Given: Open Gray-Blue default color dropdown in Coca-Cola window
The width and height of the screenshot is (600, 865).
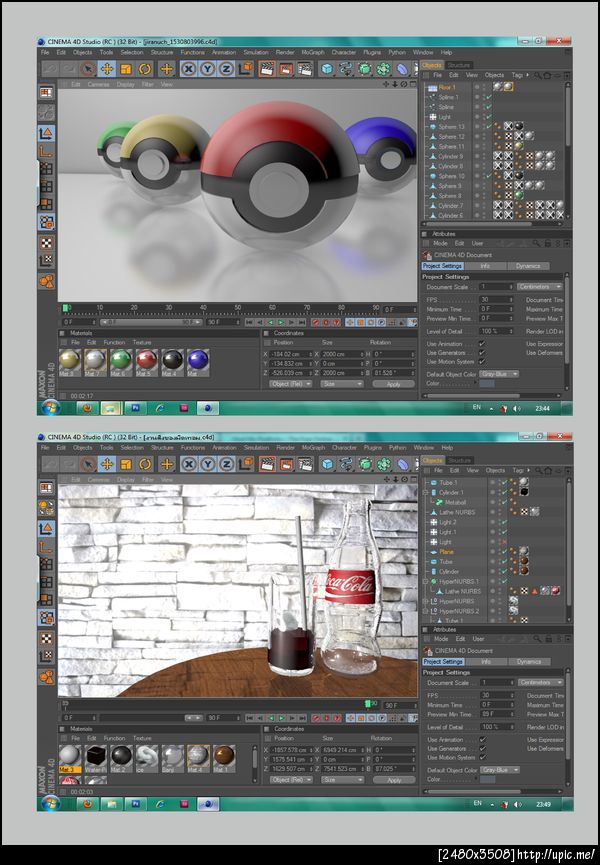Looking at the screenshot, I should [500, 770].
